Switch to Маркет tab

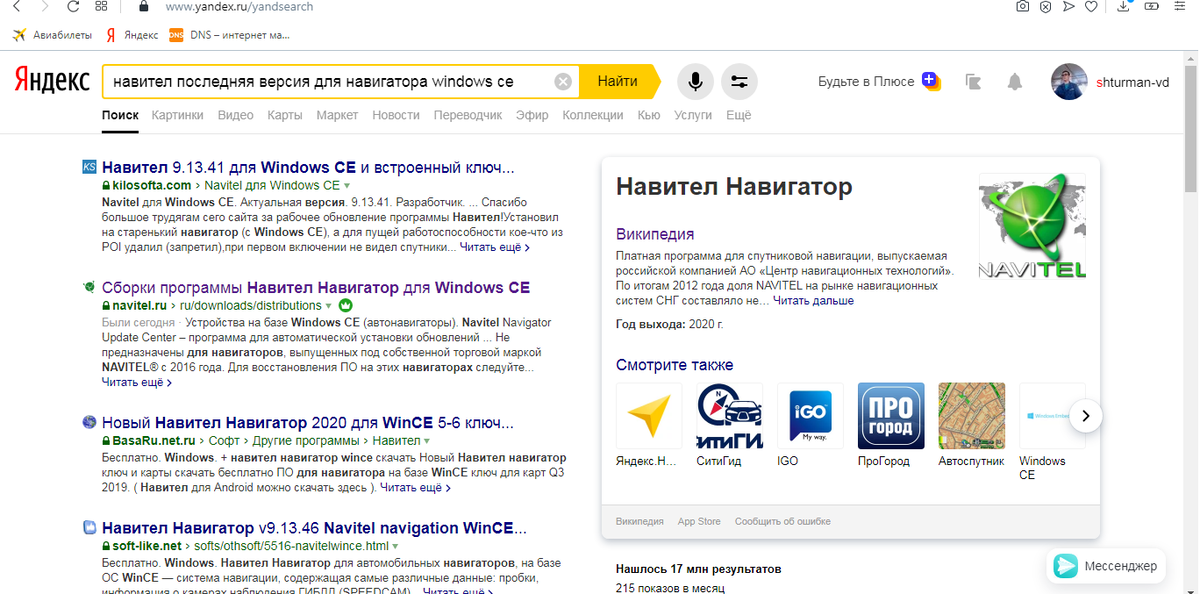point(337,115)
